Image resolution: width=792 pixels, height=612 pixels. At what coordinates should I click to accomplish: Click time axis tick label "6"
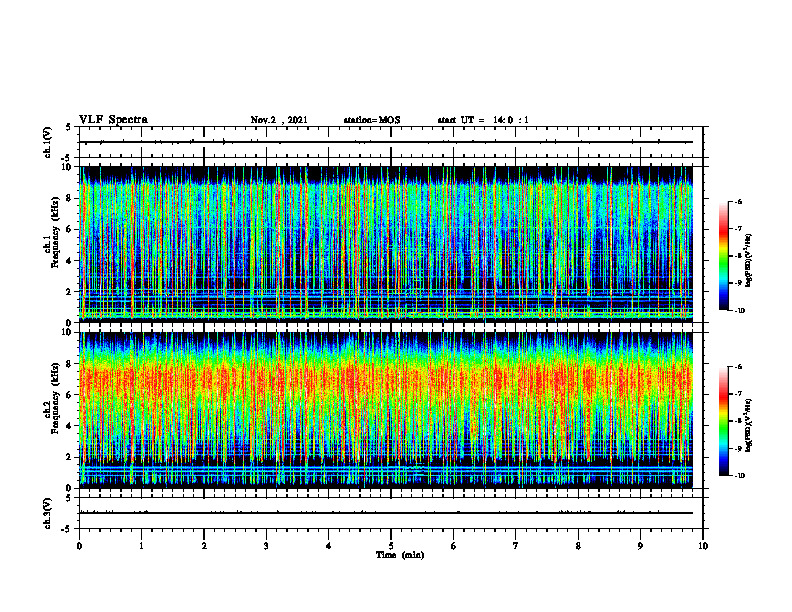454,546
